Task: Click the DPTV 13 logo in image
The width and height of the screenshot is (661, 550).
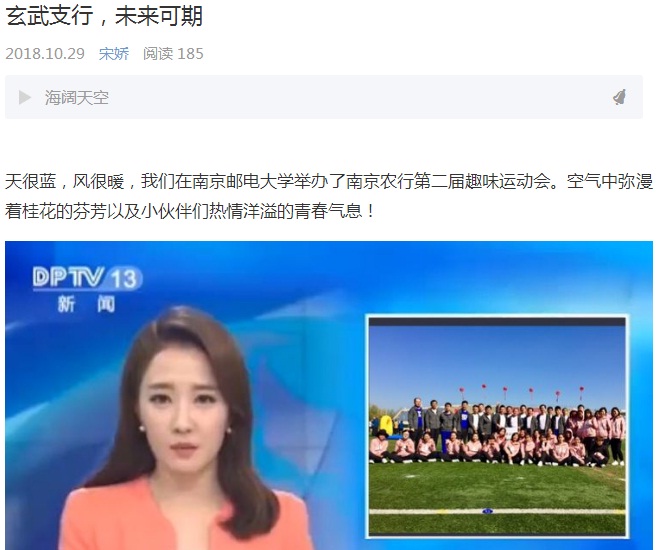Action: [x=87, y=278]
